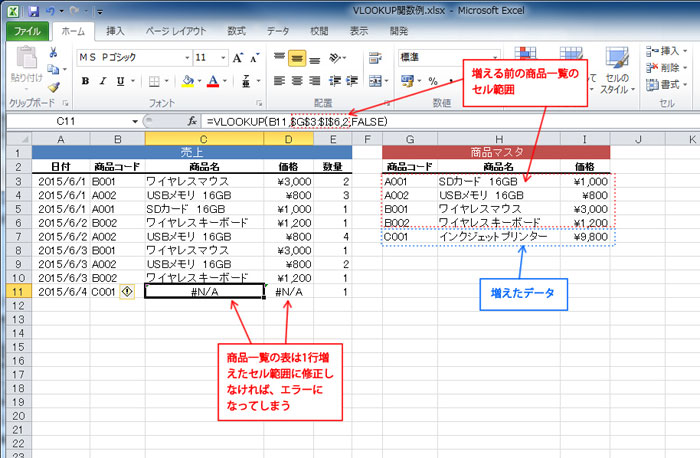Click the error warning icon beside cell B11
Viewport: 700px width, 458px height.
pos(127,292)
